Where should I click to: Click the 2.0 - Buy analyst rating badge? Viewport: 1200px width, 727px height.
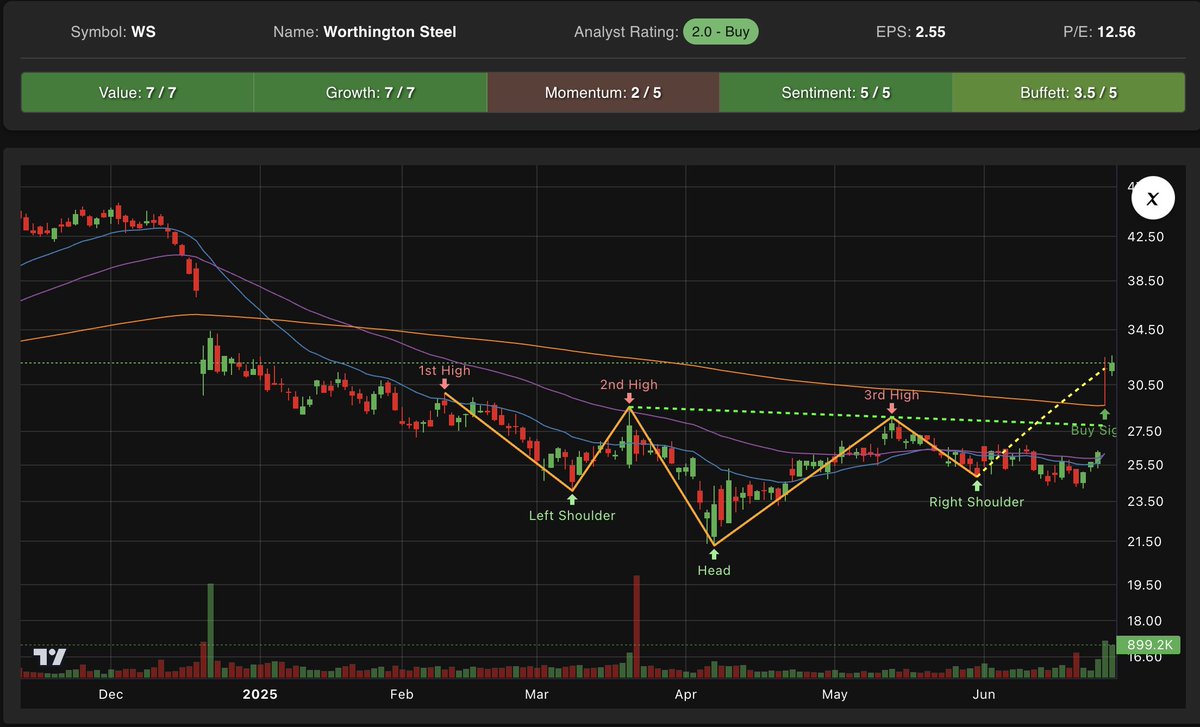721,31
